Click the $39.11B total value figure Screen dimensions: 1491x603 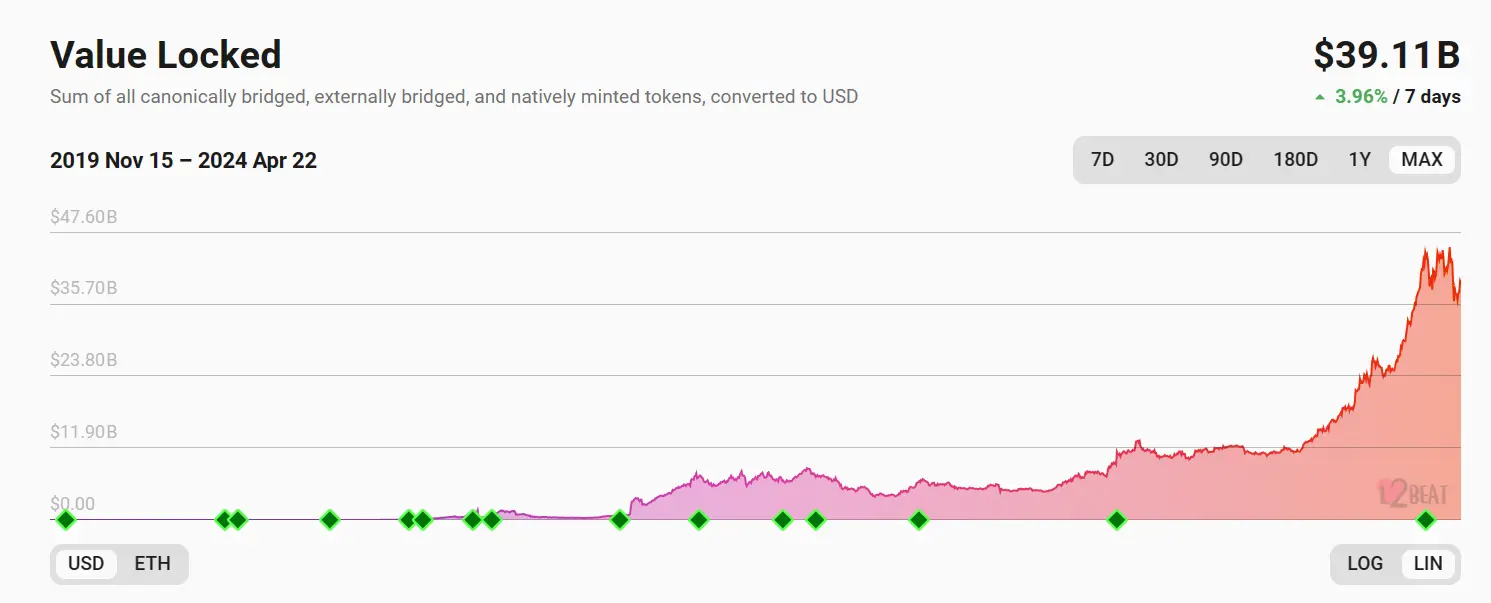[x=1386, y=56]
